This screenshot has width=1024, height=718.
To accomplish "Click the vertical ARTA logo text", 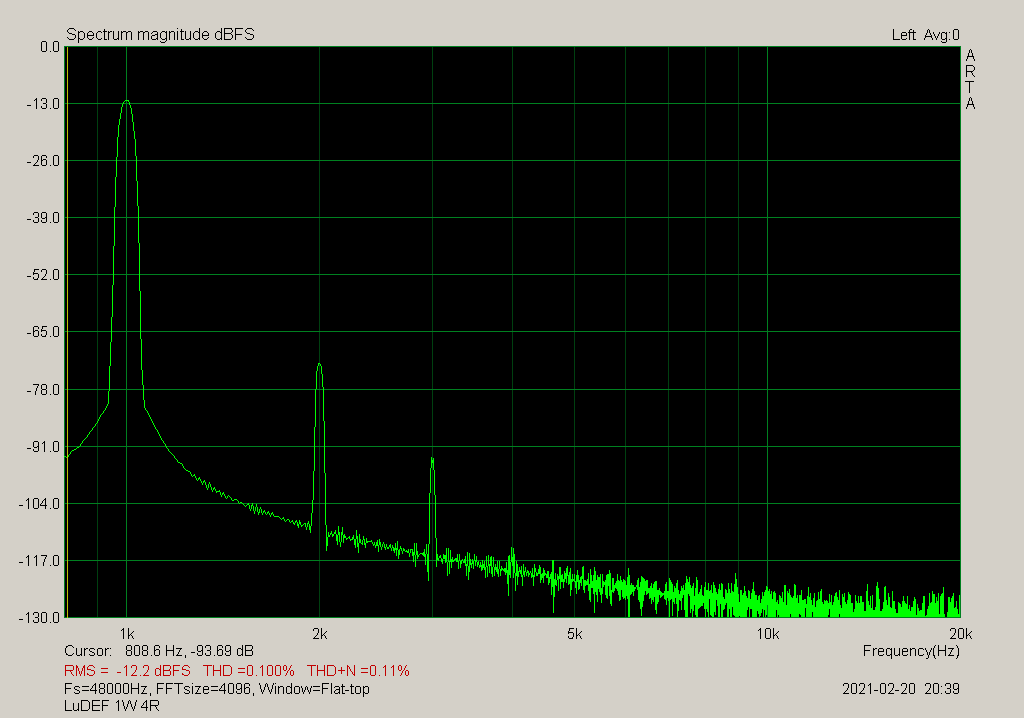I will [x=970, y=80].
